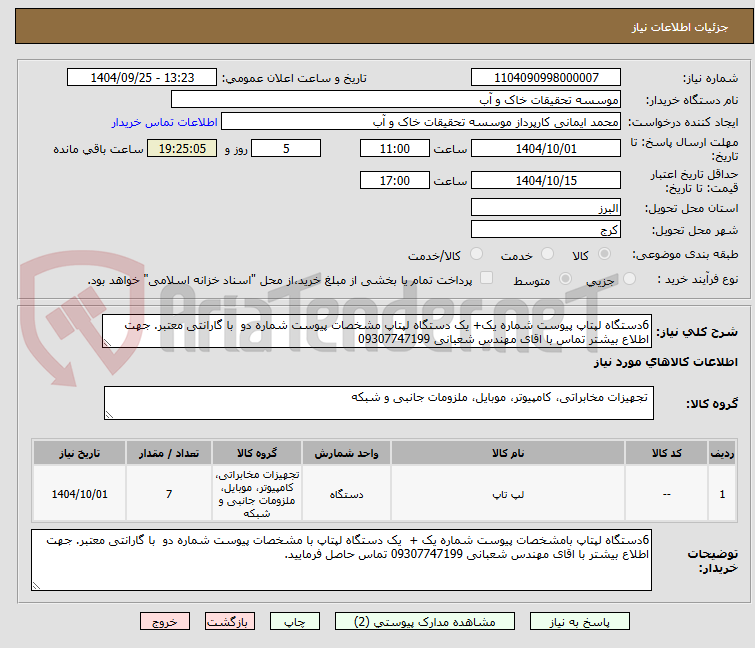Click the deadline time 11:00 field
The image size is (755, 648).
[x=395, y=148]
